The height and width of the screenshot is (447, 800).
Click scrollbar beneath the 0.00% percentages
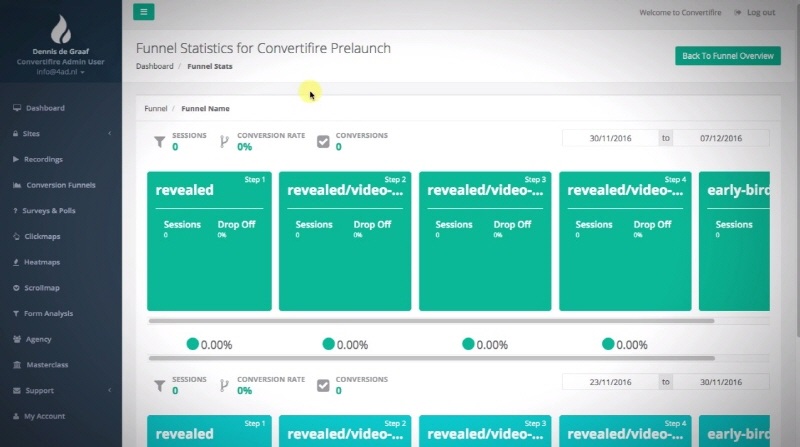click(x=431, y=358)
